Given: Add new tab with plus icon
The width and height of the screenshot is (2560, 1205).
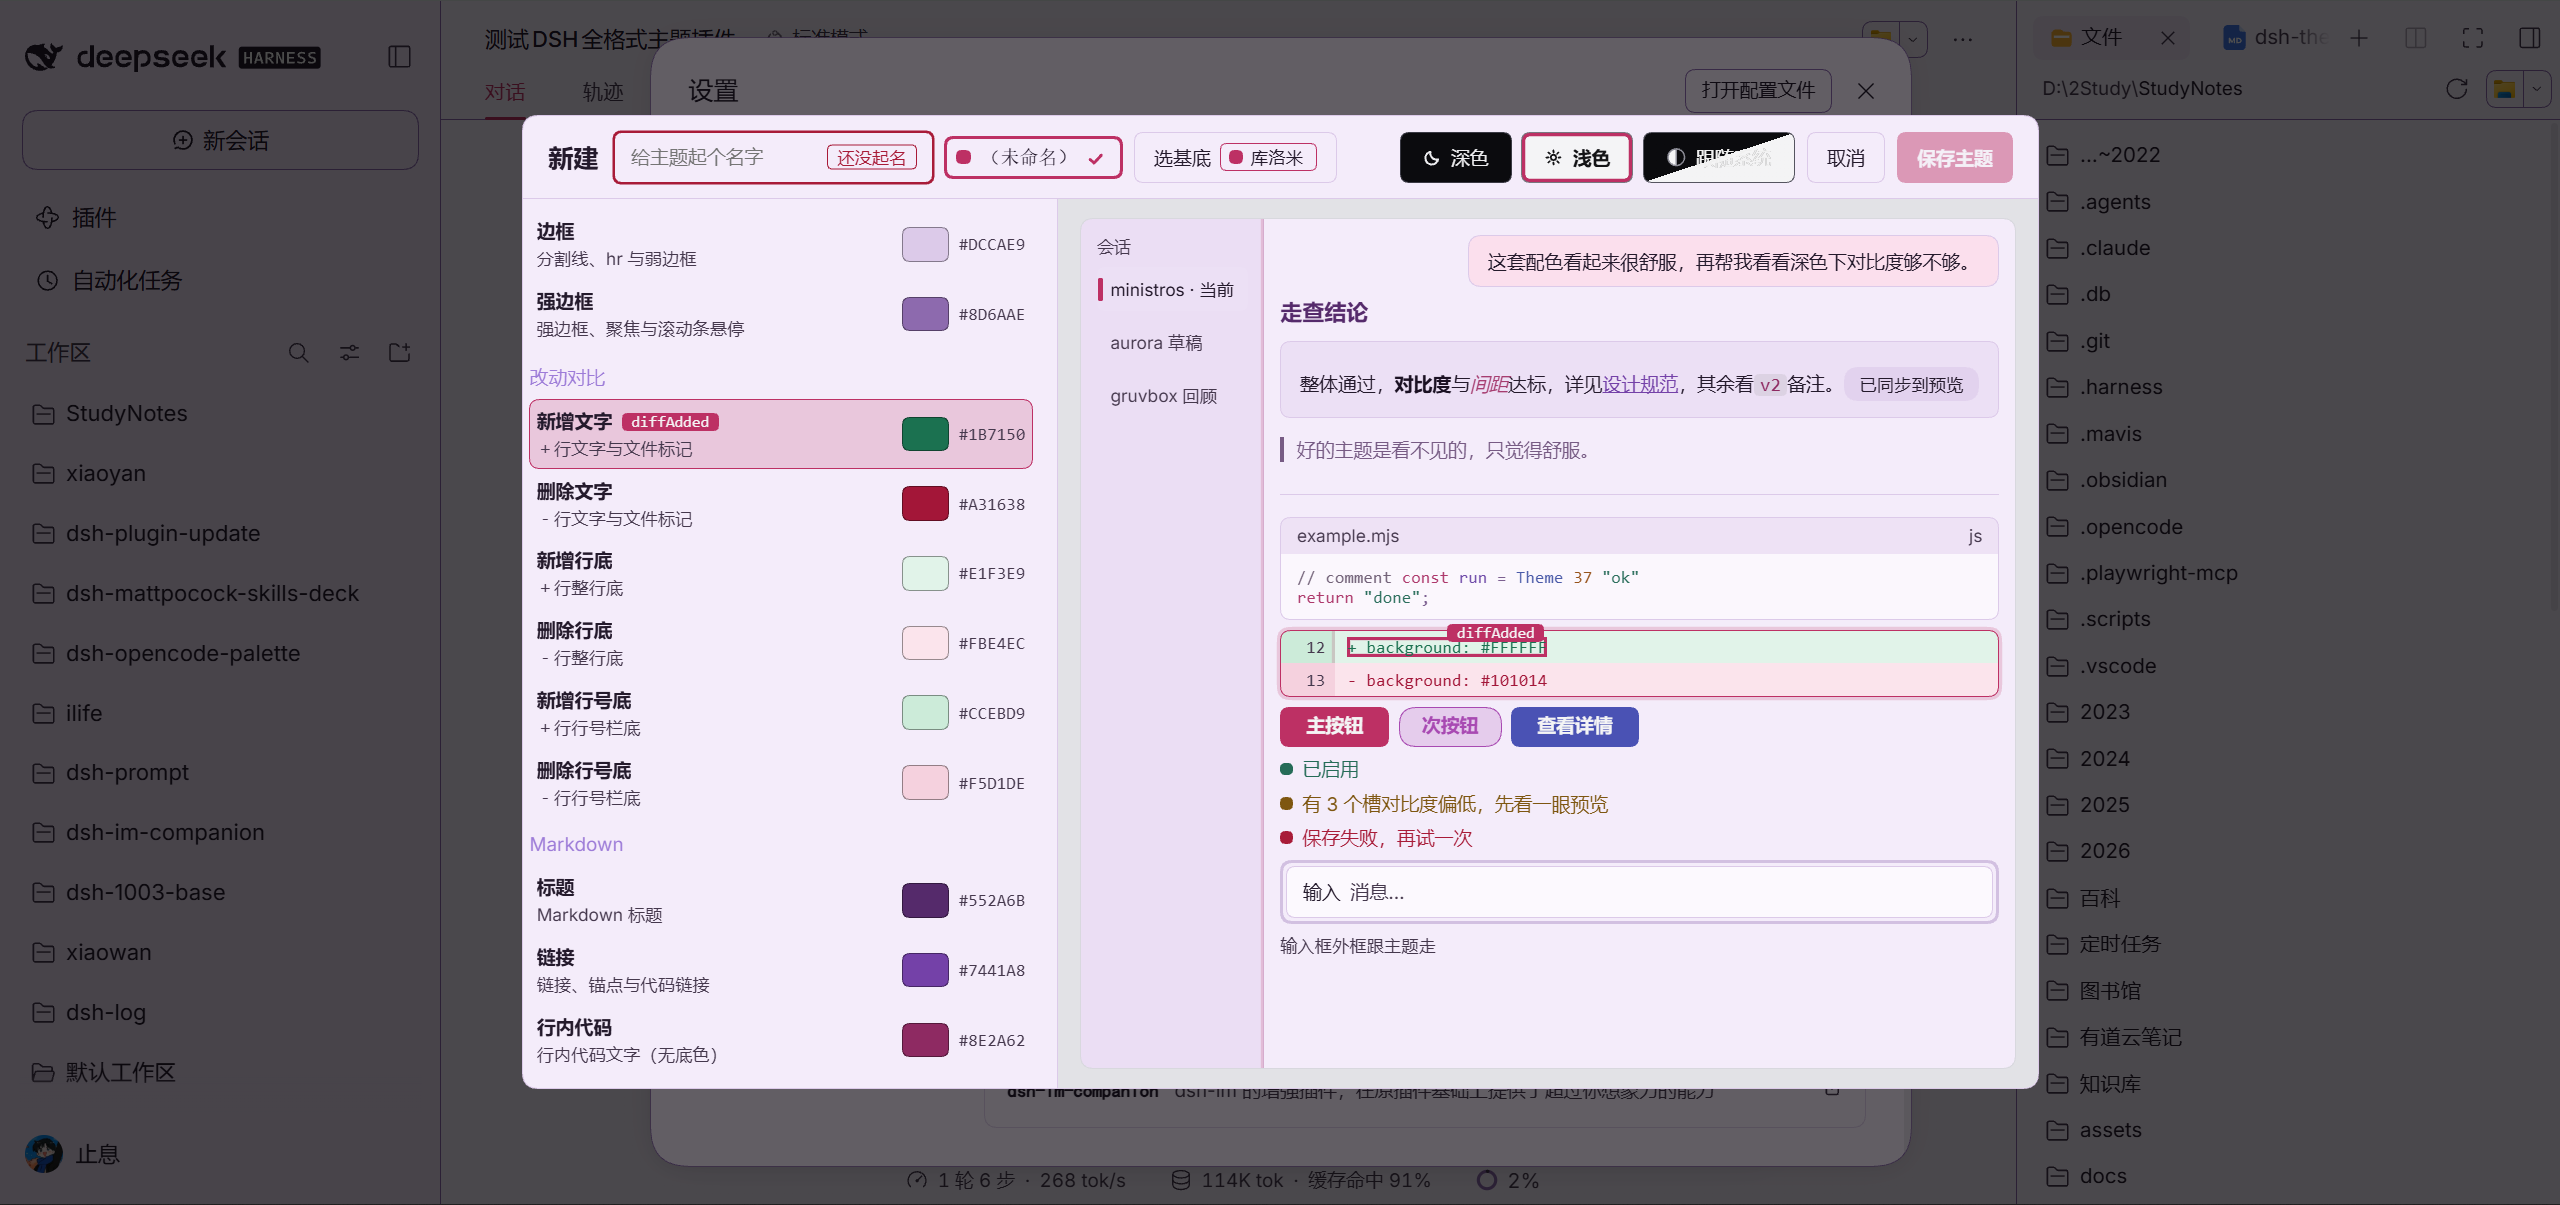Looking at the screenshot, I should point(2359,38).
